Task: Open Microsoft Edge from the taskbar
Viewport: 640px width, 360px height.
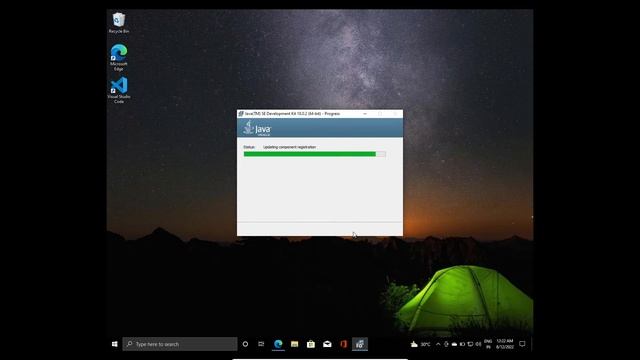Action: (278, 344)
